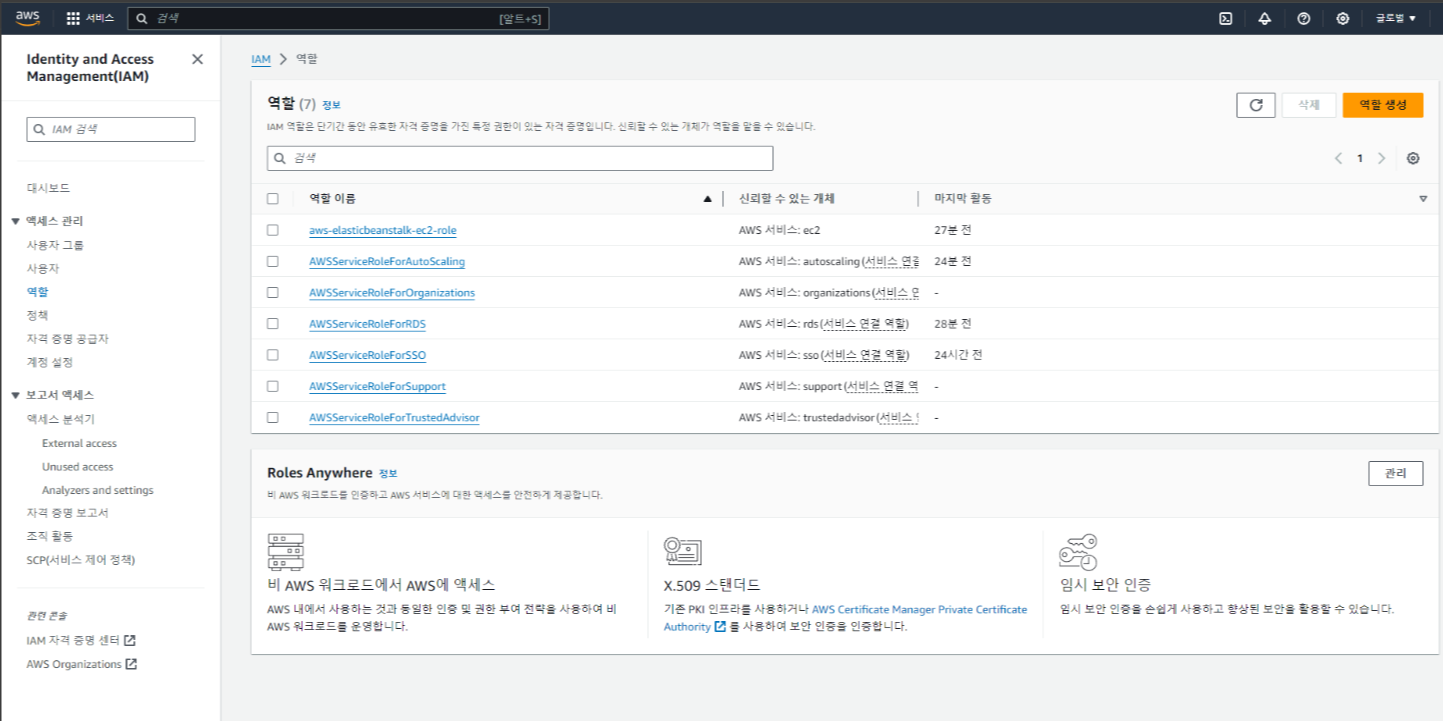Focus the top AWS search bar
Image resolution: width=1443 pixels, height=721 pixels.
338,18
